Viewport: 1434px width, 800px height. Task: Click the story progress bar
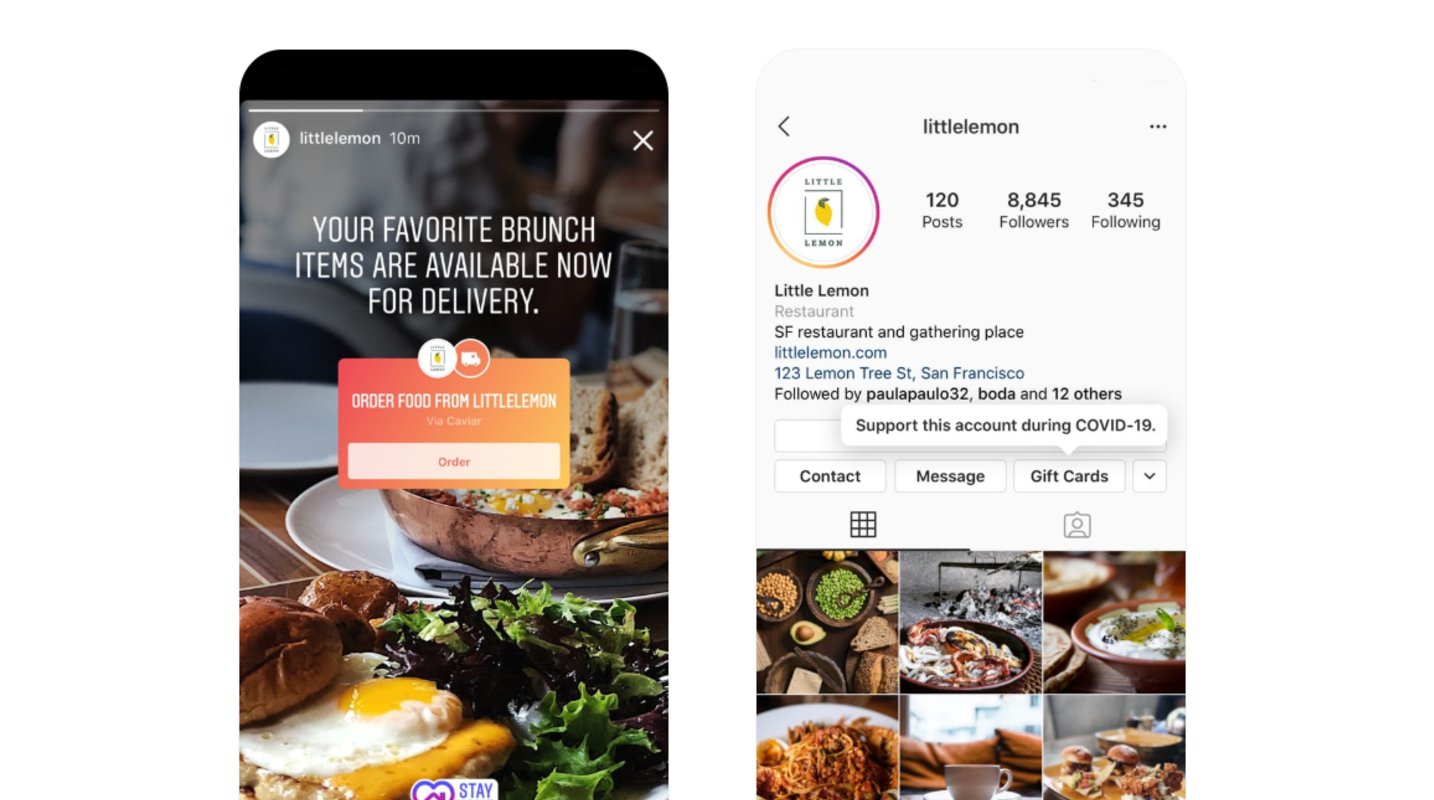click(x=454, y=110)
